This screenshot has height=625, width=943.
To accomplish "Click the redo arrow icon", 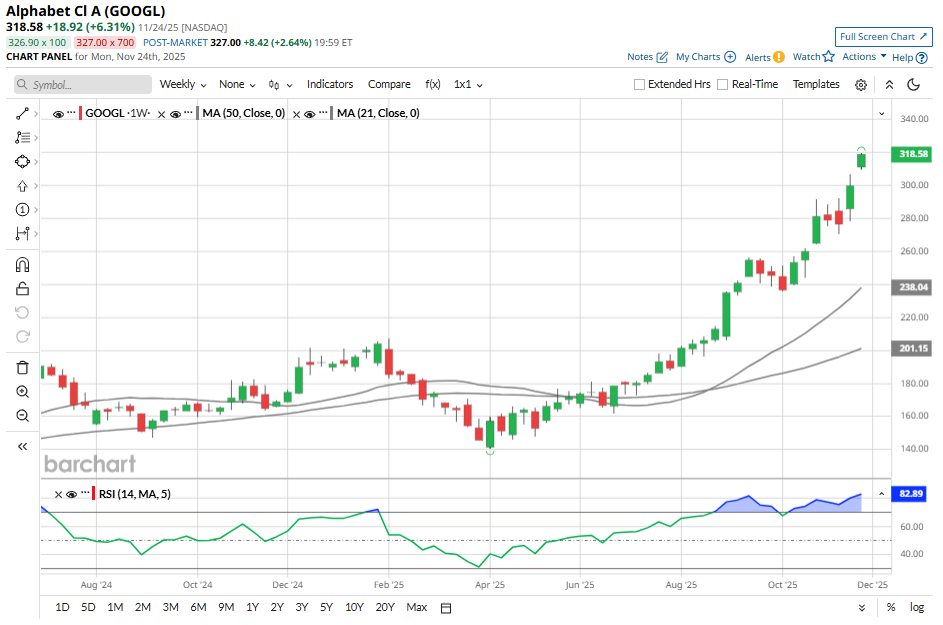I will [22, 337].
